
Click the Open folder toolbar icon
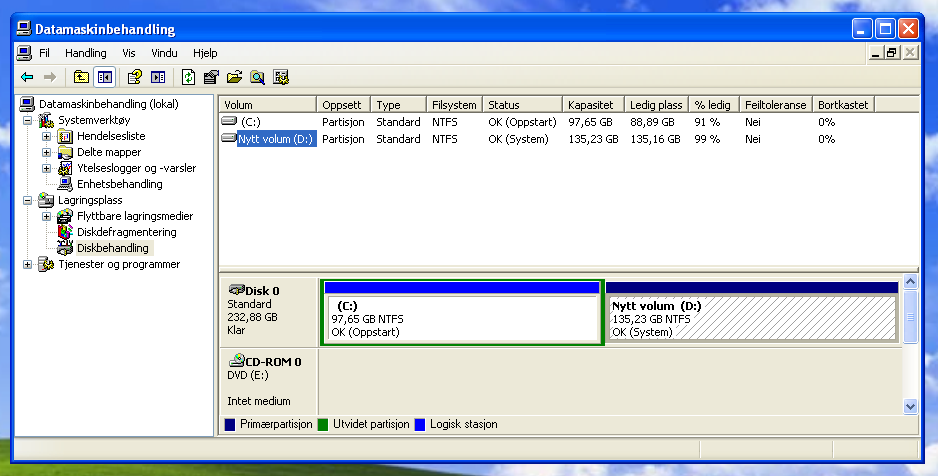point(234,77)
